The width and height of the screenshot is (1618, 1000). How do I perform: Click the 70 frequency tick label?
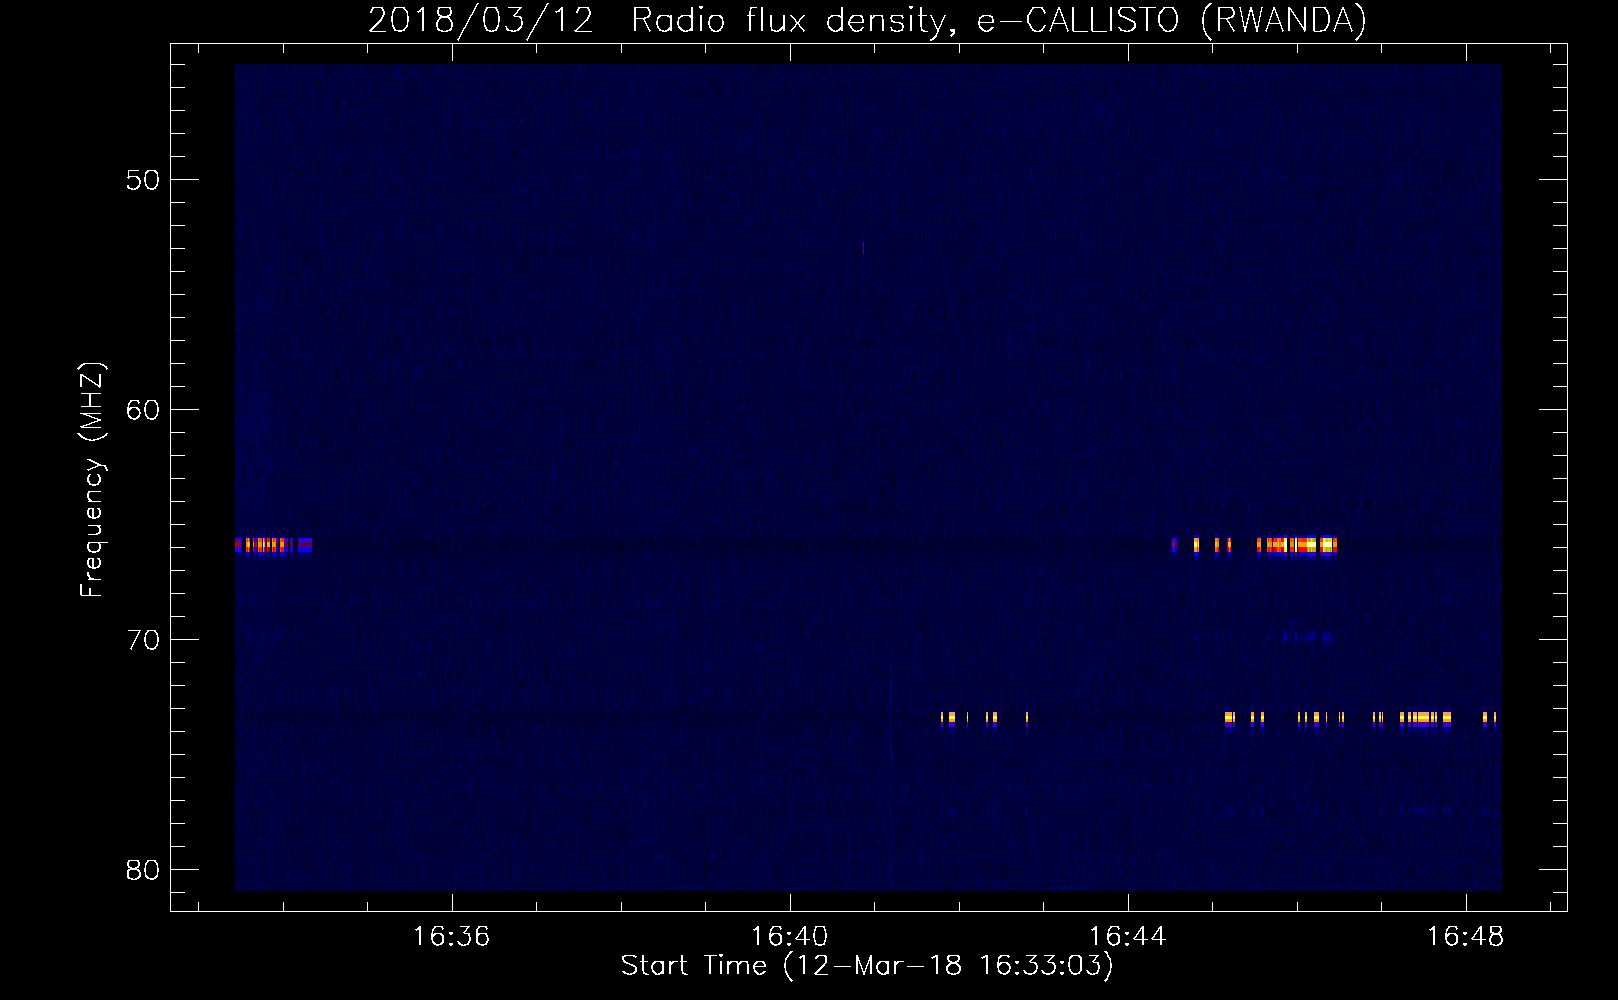click(x=144, y=640)
